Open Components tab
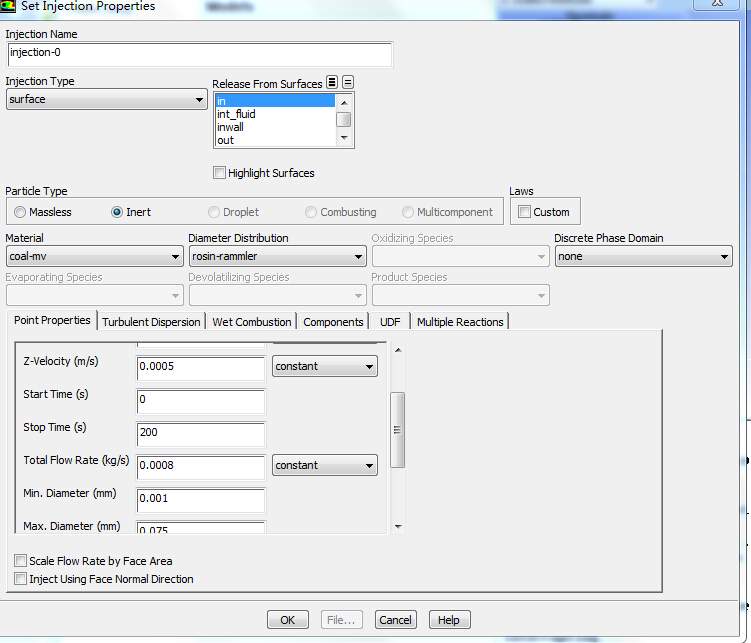The width and height of the screenshot is (751, 643). 333,322
